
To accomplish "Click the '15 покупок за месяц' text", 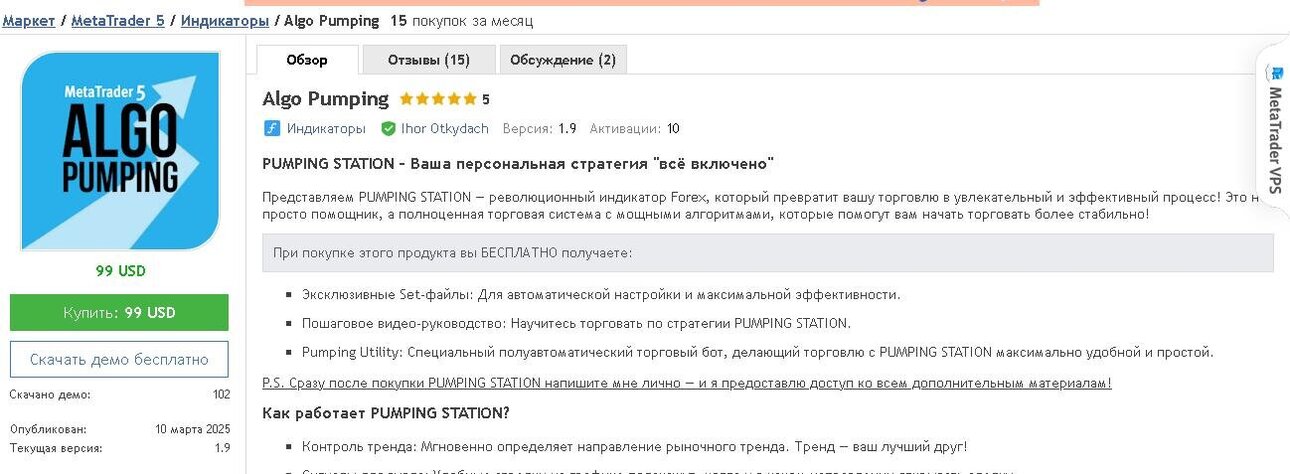I will (461, 20).
